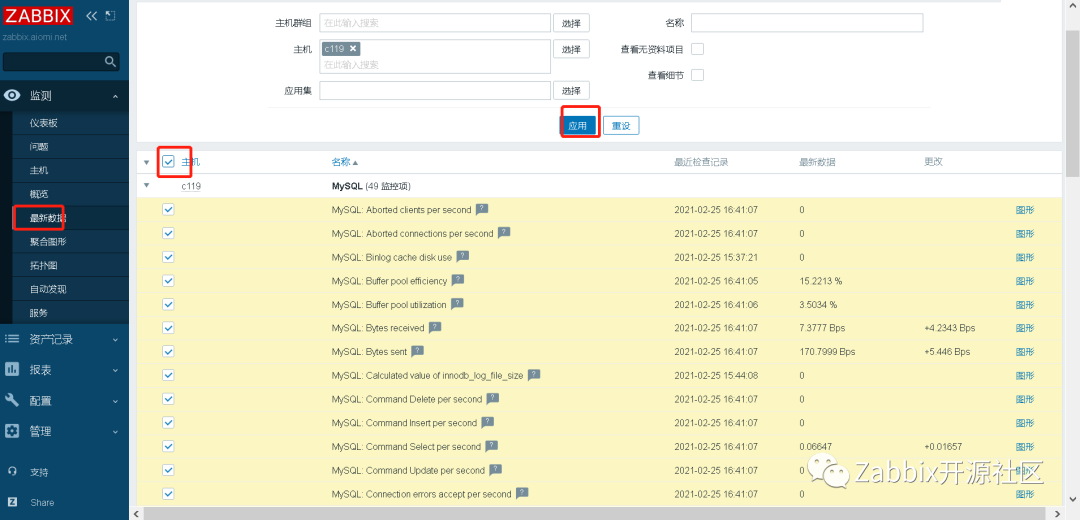The height and width of the screenshot is (520, 1080).
Task: Click 选择 button for 主机群组
Action: pos(571,23)
